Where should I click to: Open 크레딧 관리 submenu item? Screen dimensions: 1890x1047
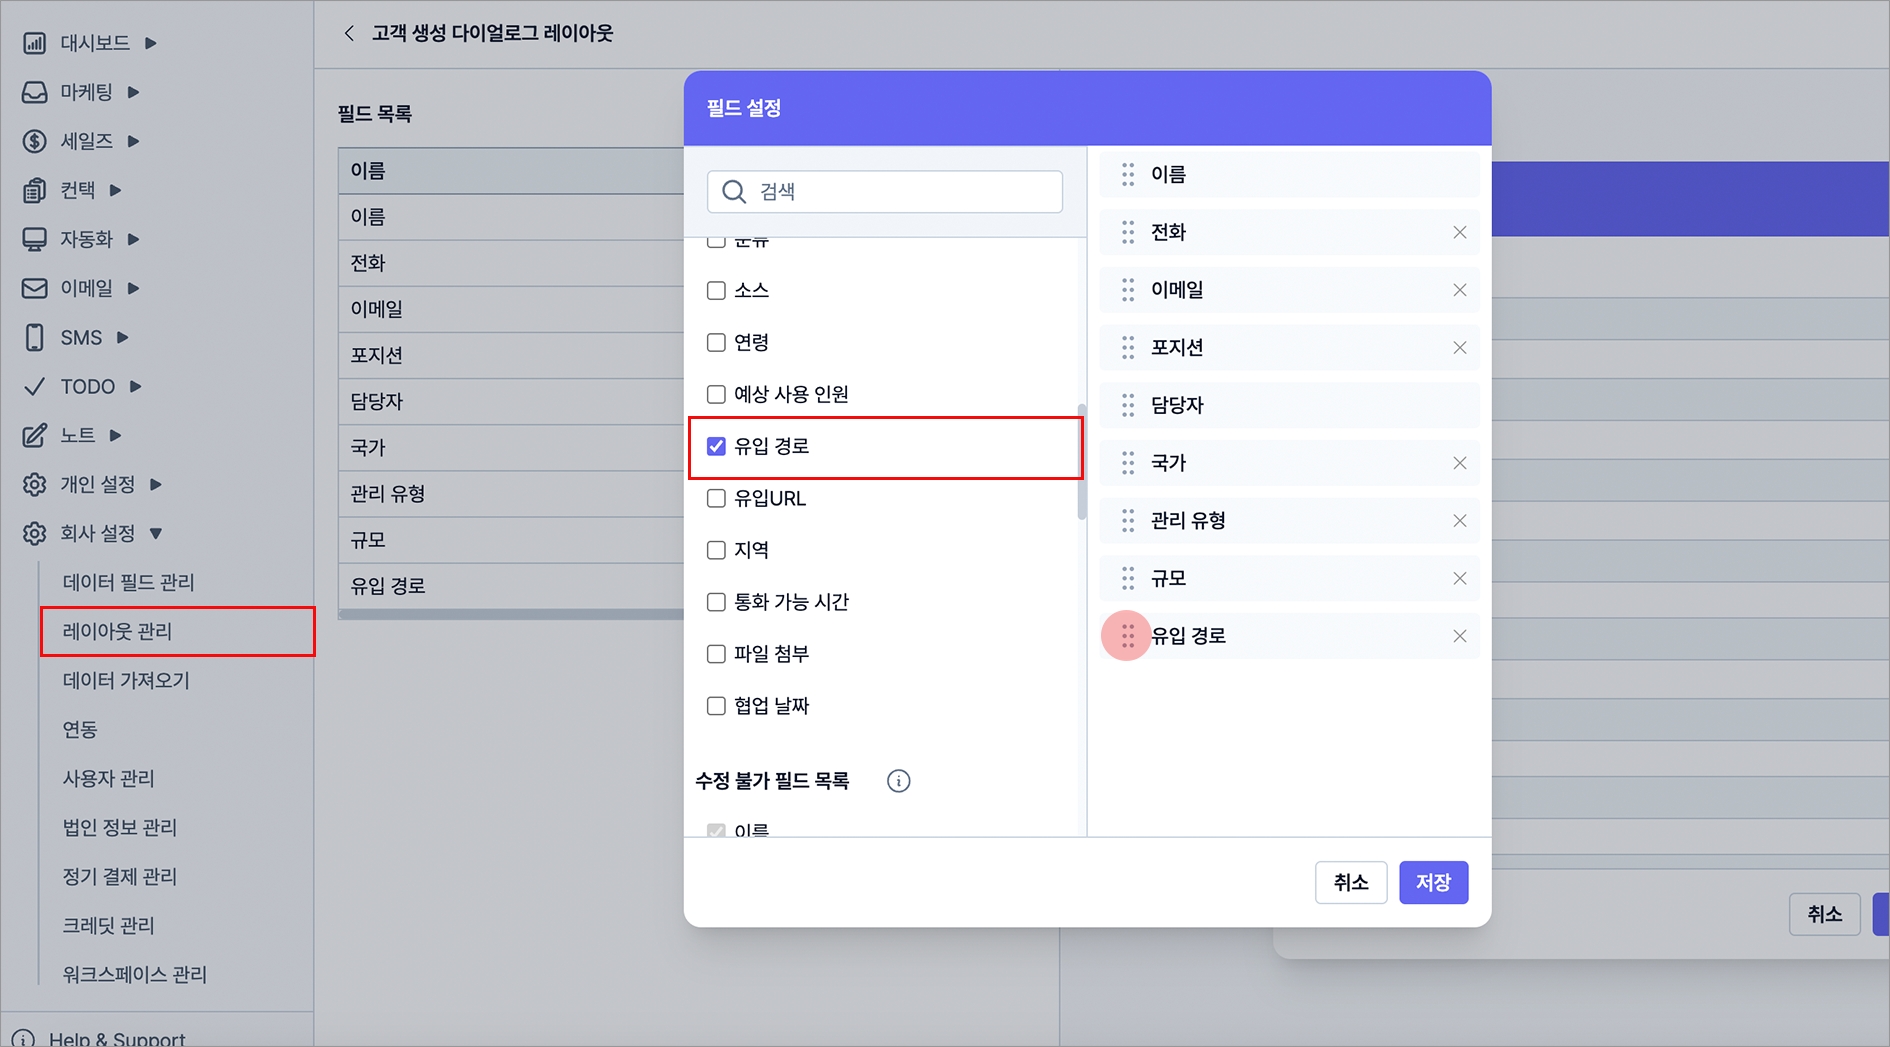coord(108,925)
